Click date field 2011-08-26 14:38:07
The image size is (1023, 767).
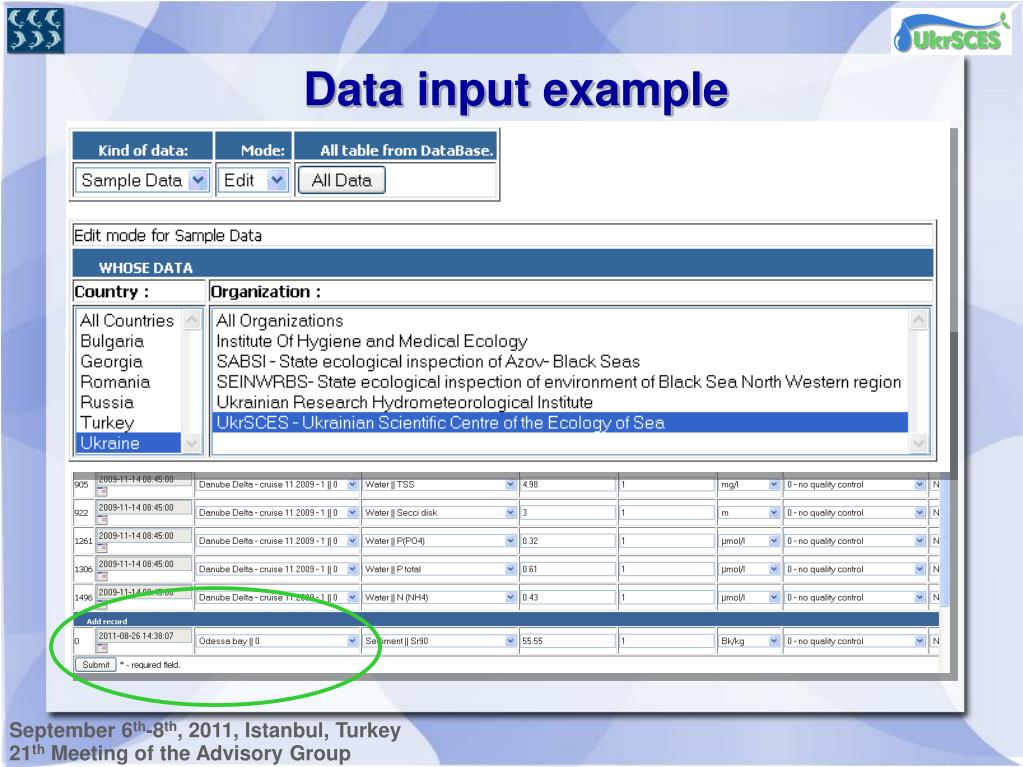[x=144, y=635]
